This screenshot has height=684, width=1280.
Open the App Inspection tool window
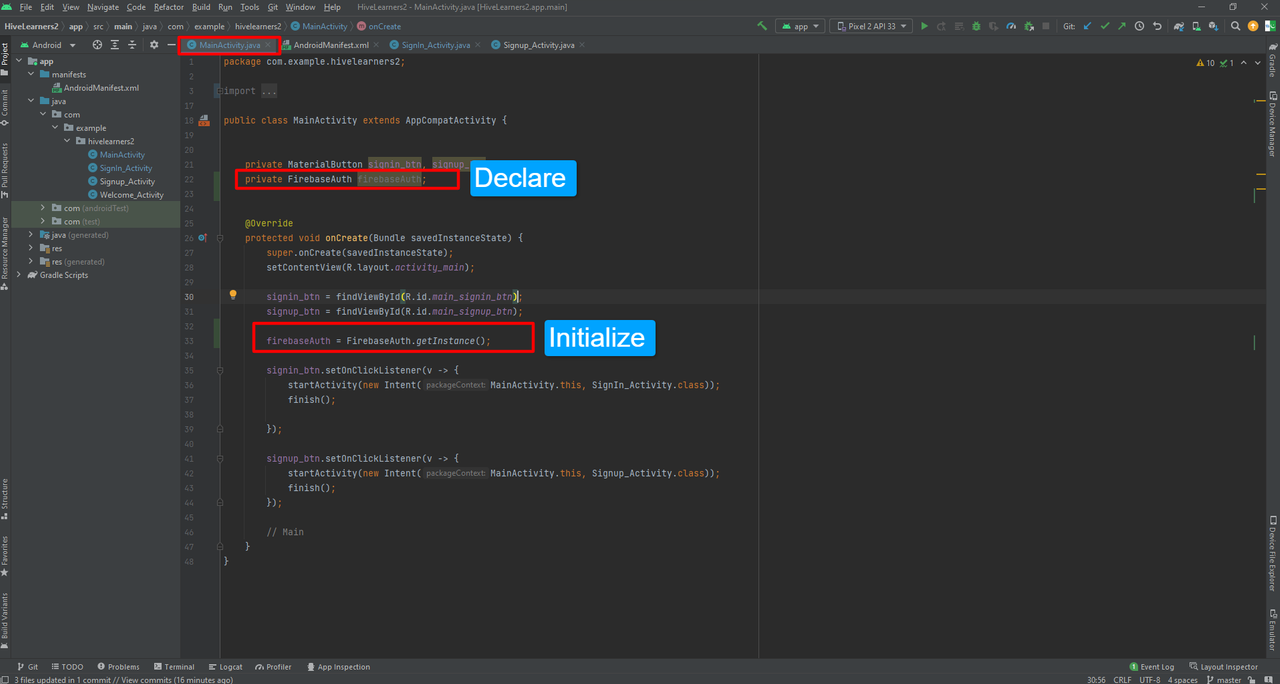[338, 667]
